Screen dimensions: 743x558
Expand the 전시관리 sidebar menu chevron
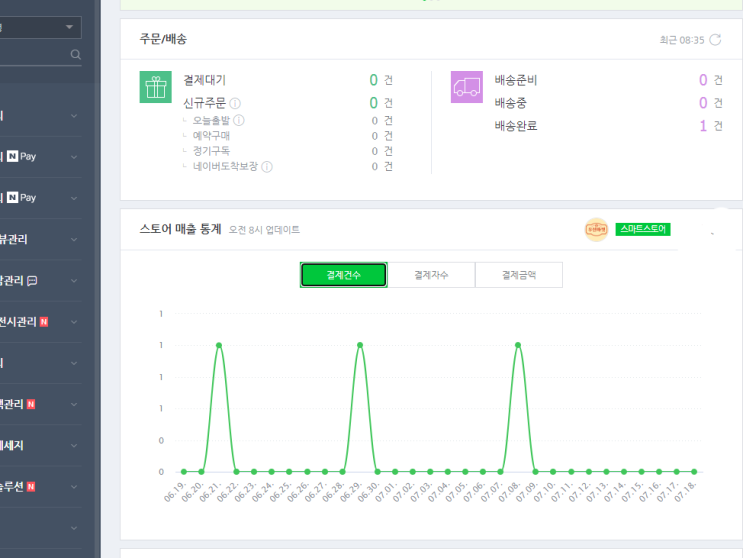[x=74, y=322]
